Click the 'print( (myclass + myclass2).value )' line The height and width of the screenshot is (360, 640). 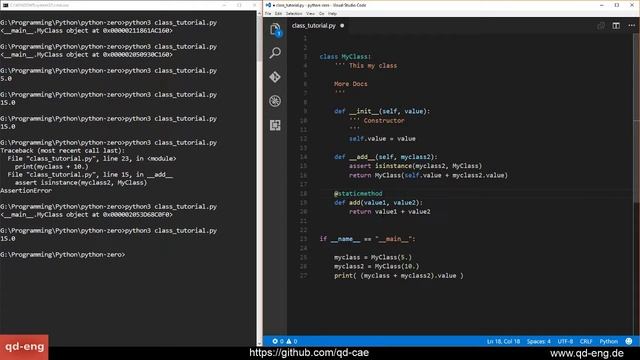pyautogui.click(x=399, y=276)
